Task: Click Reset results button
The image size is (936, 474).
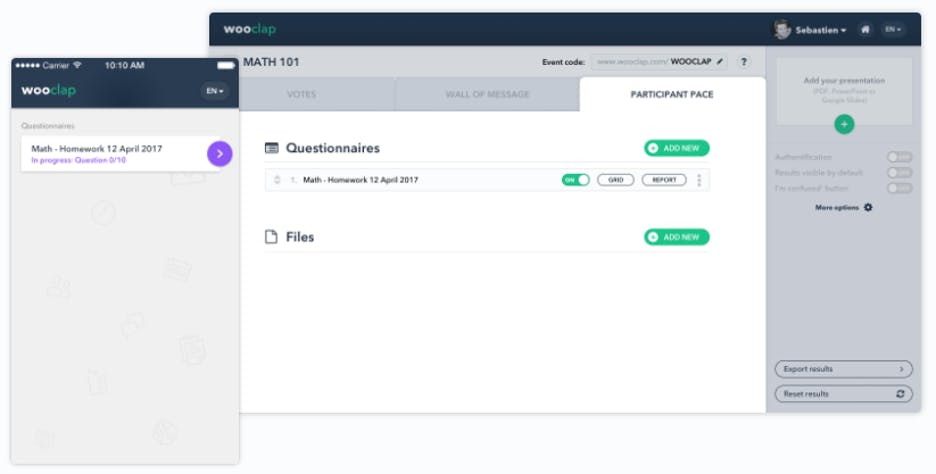Action: point(843,394)
